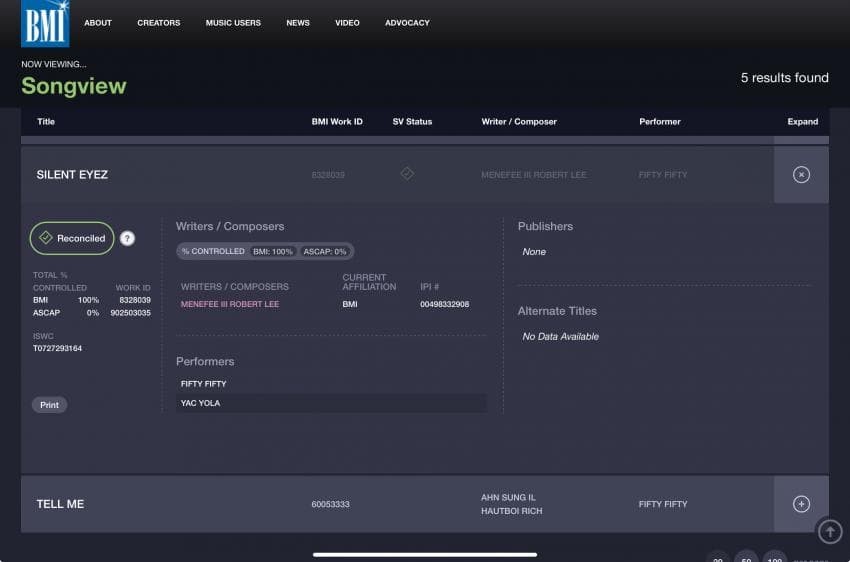Image resolution: width=850 pixels, height=562 pixels.
Task: Click the BMI logo
Action: (x=45, y=23)
